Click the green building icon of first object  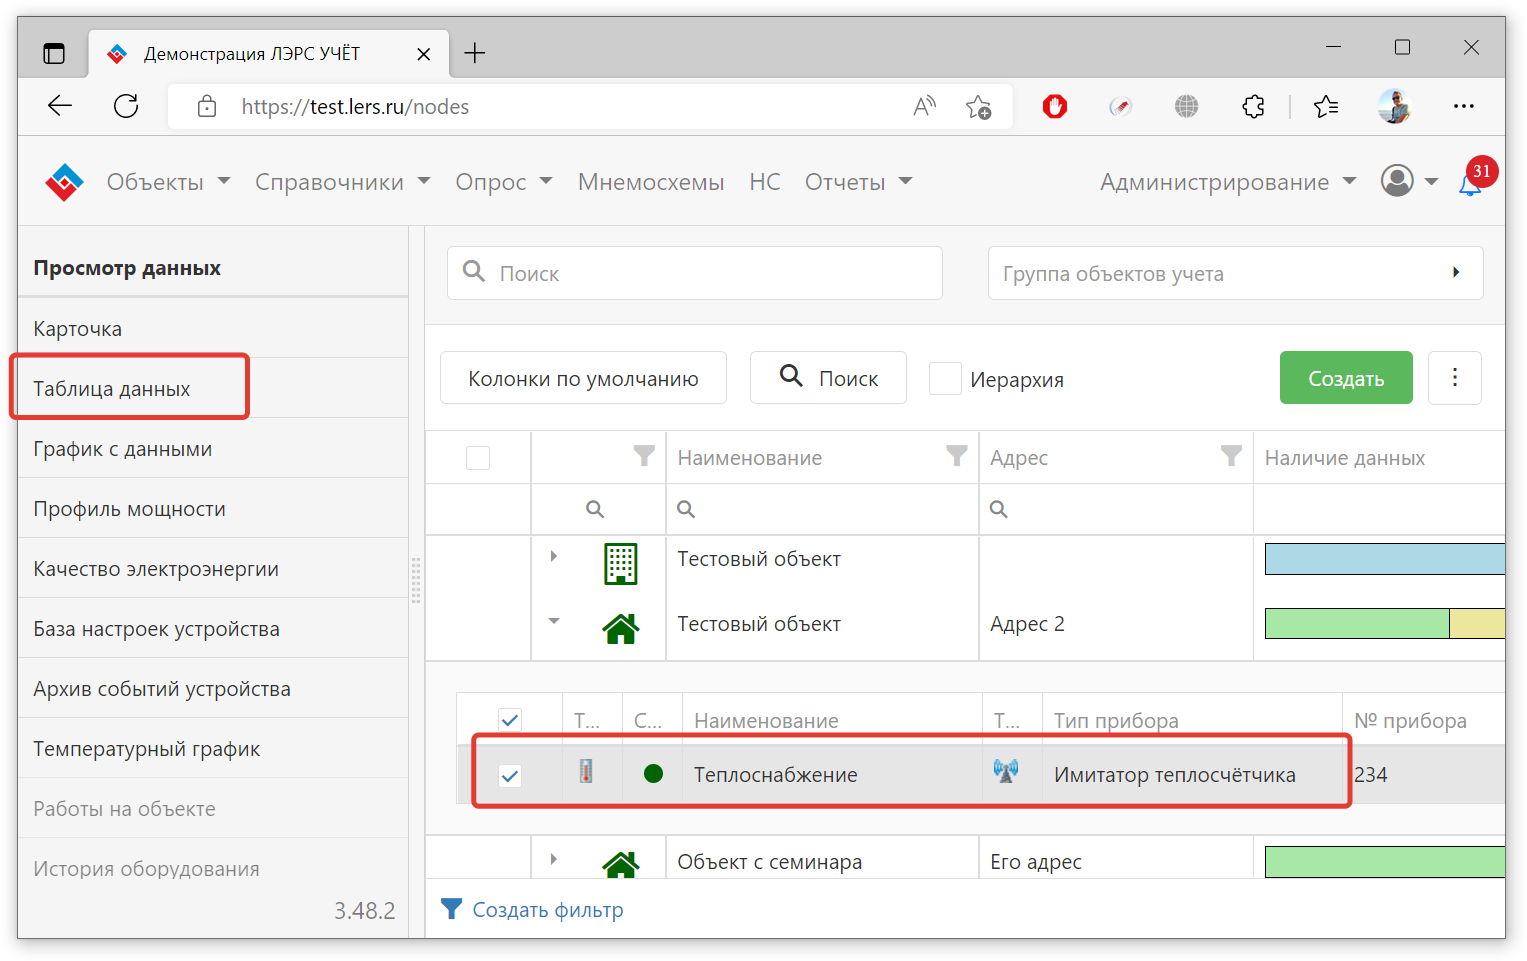click(x=620, y=564)
